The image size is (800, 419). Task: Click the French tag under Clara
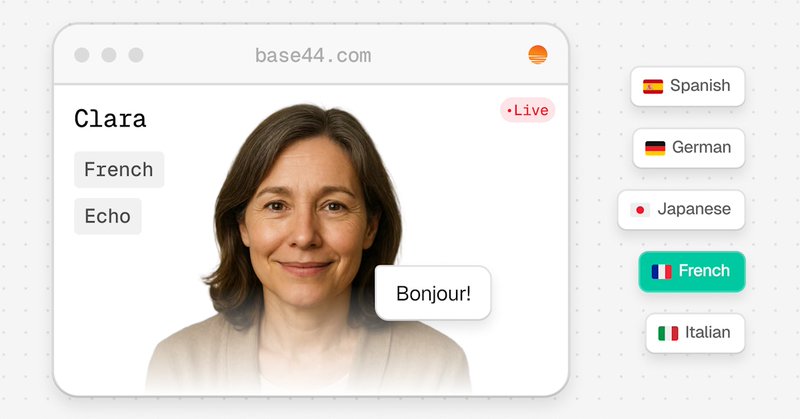click(x=119, y=169)
